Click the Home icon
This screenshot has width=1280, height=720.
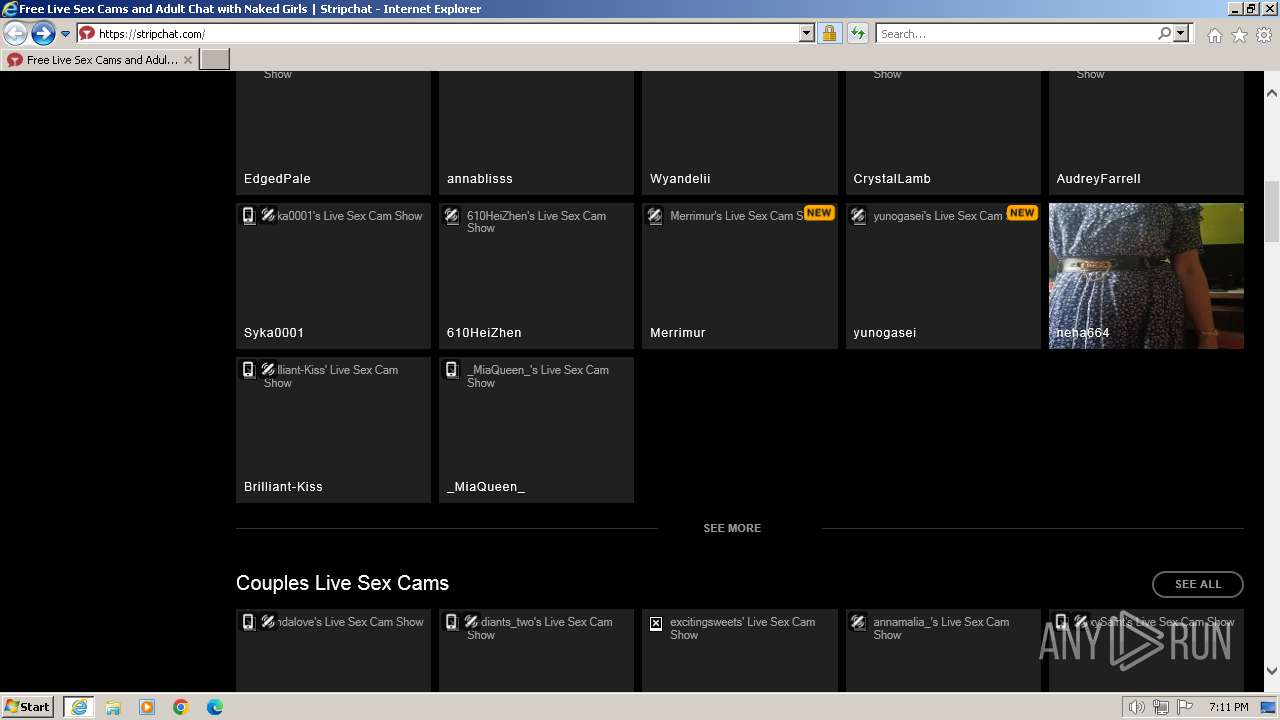click(x=1214, y=35)
